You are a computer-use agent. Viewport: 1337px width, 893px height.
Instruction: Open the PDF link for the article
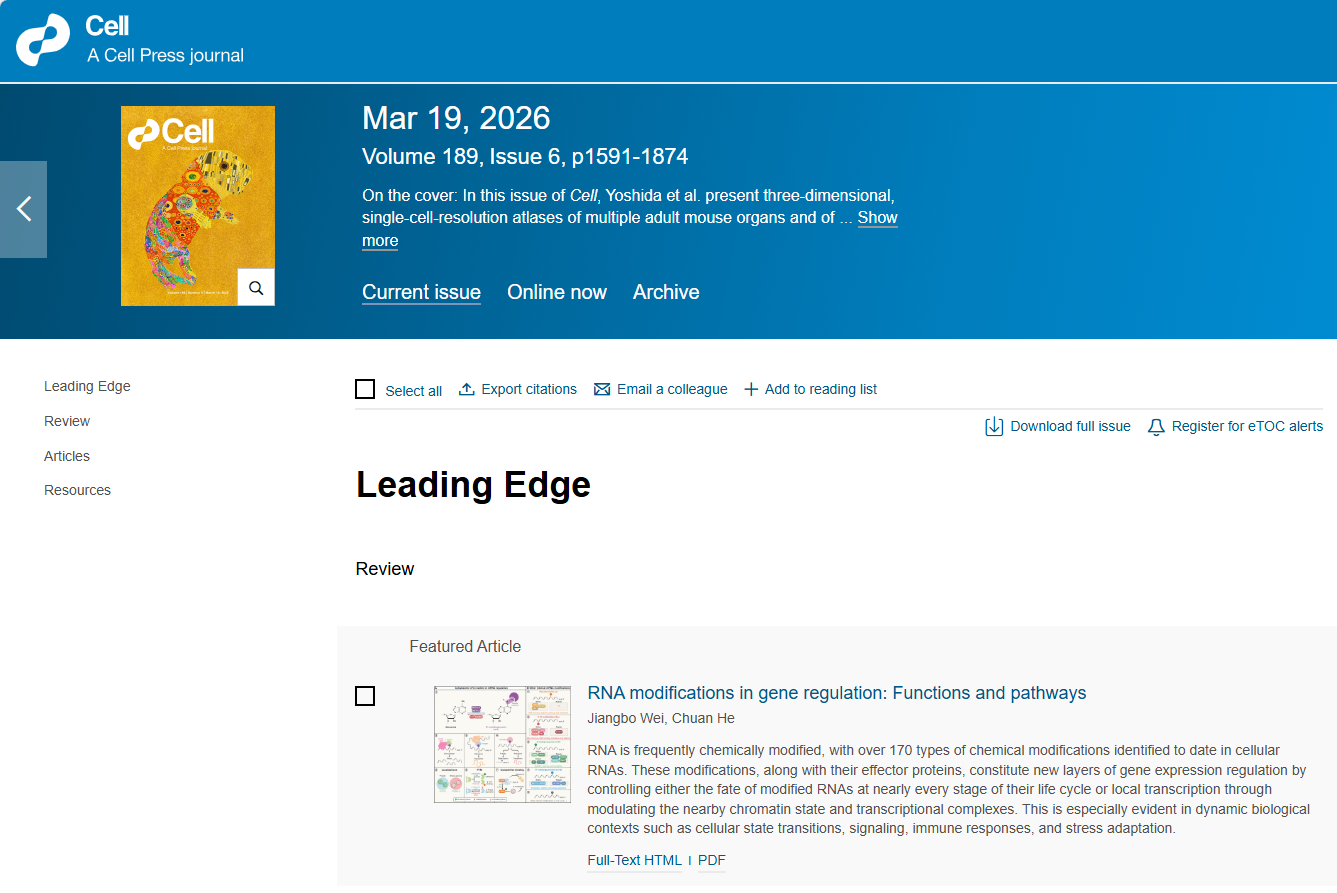point(711,860)
